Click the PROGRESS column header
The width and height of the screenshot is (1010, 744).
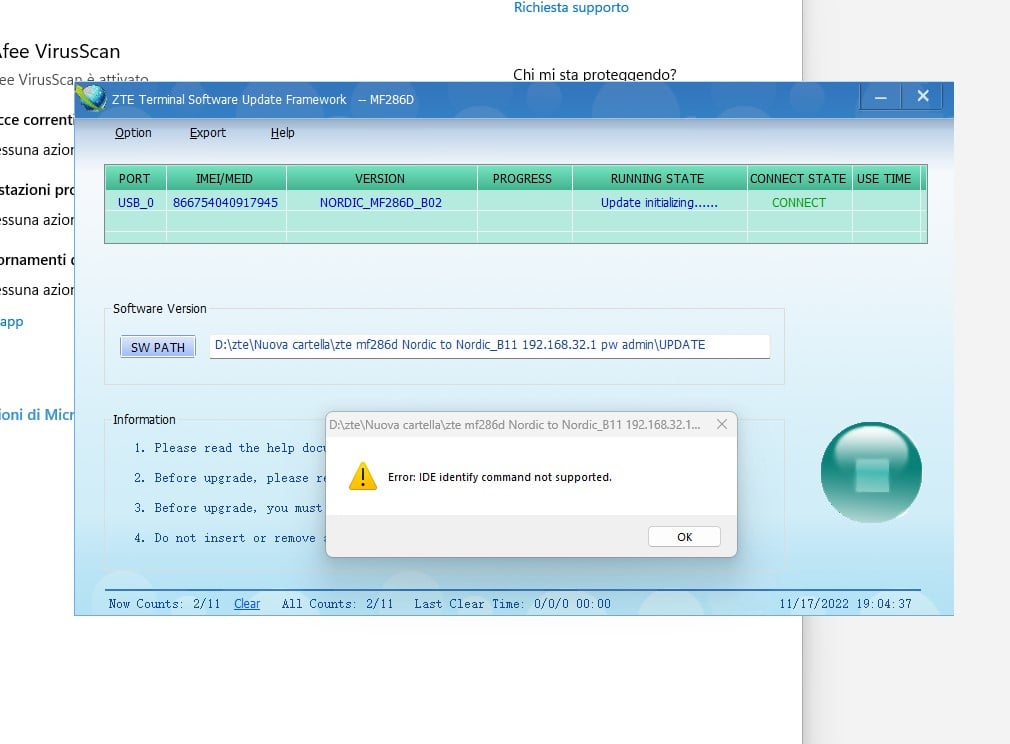pyautogui.click(x=522, y=178)
